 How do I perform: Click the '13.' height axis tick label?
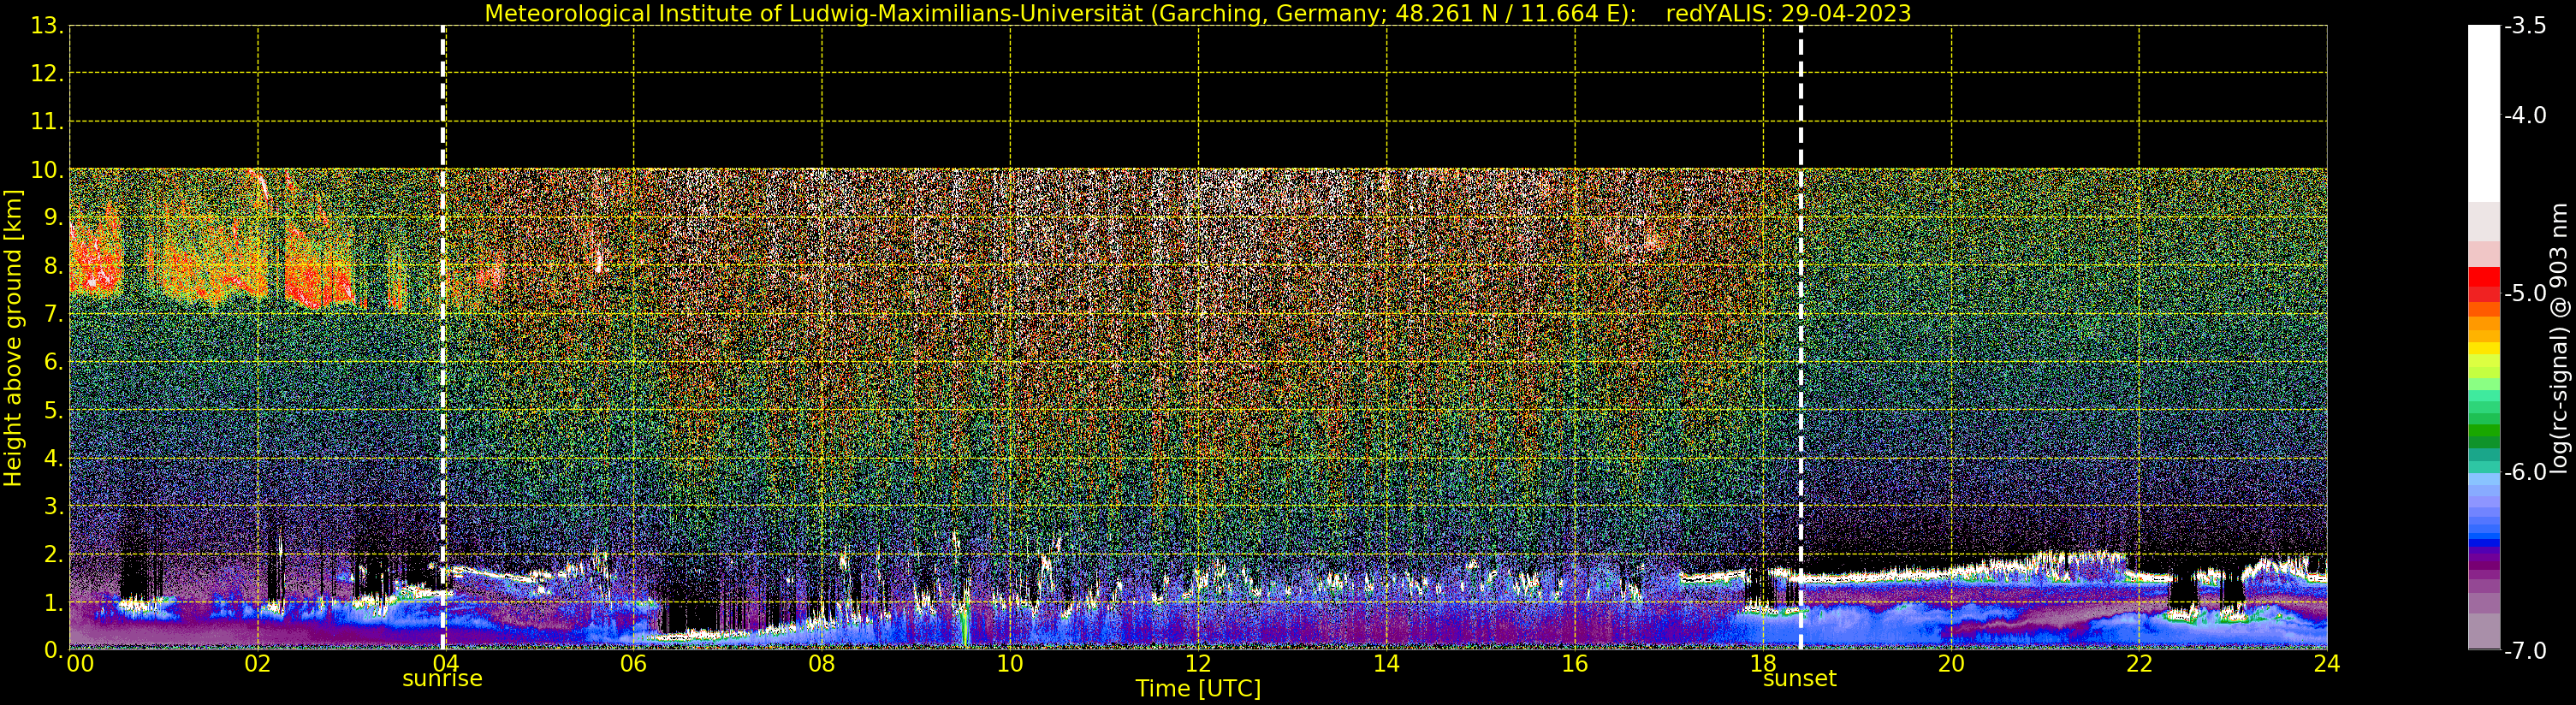coord(47,26)
